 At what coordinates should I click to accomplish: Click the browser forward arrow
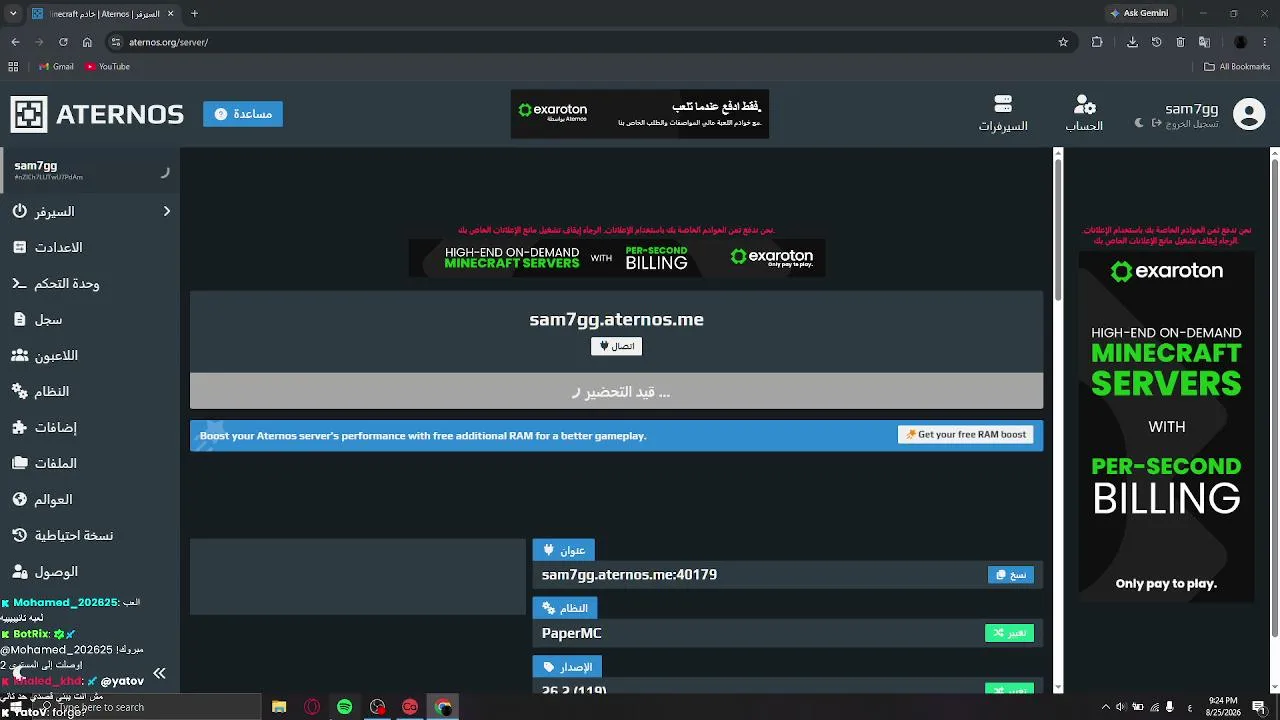[39, 42]
